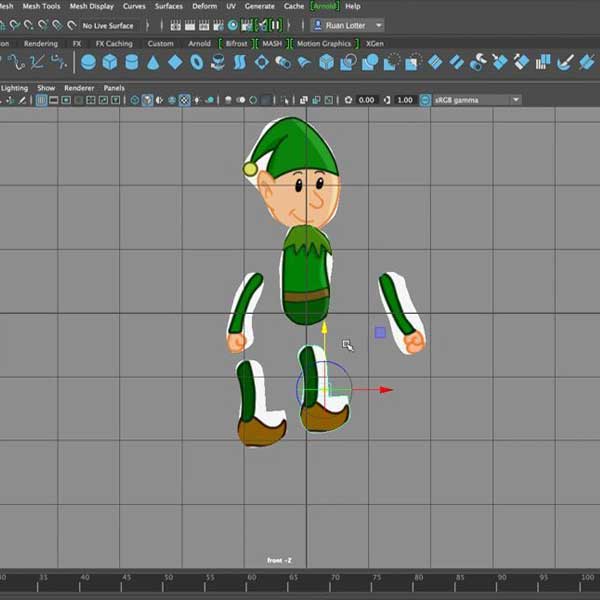This screenshot has width=600, height=600.
Task: Click the yellow Y-axis move manipulator arrow
Action: pyautogui.click(x=324, y=328)
